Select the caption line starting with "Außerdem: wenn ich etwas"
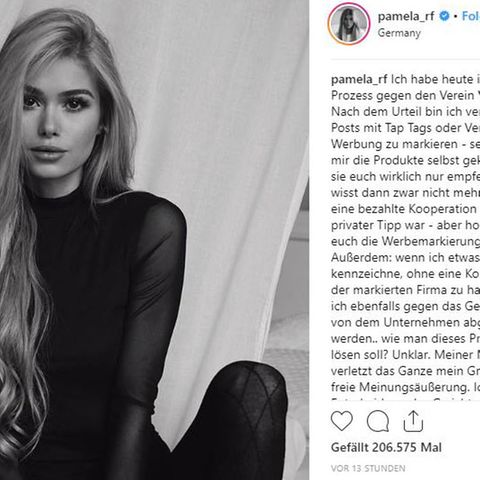 click(405, 258)
